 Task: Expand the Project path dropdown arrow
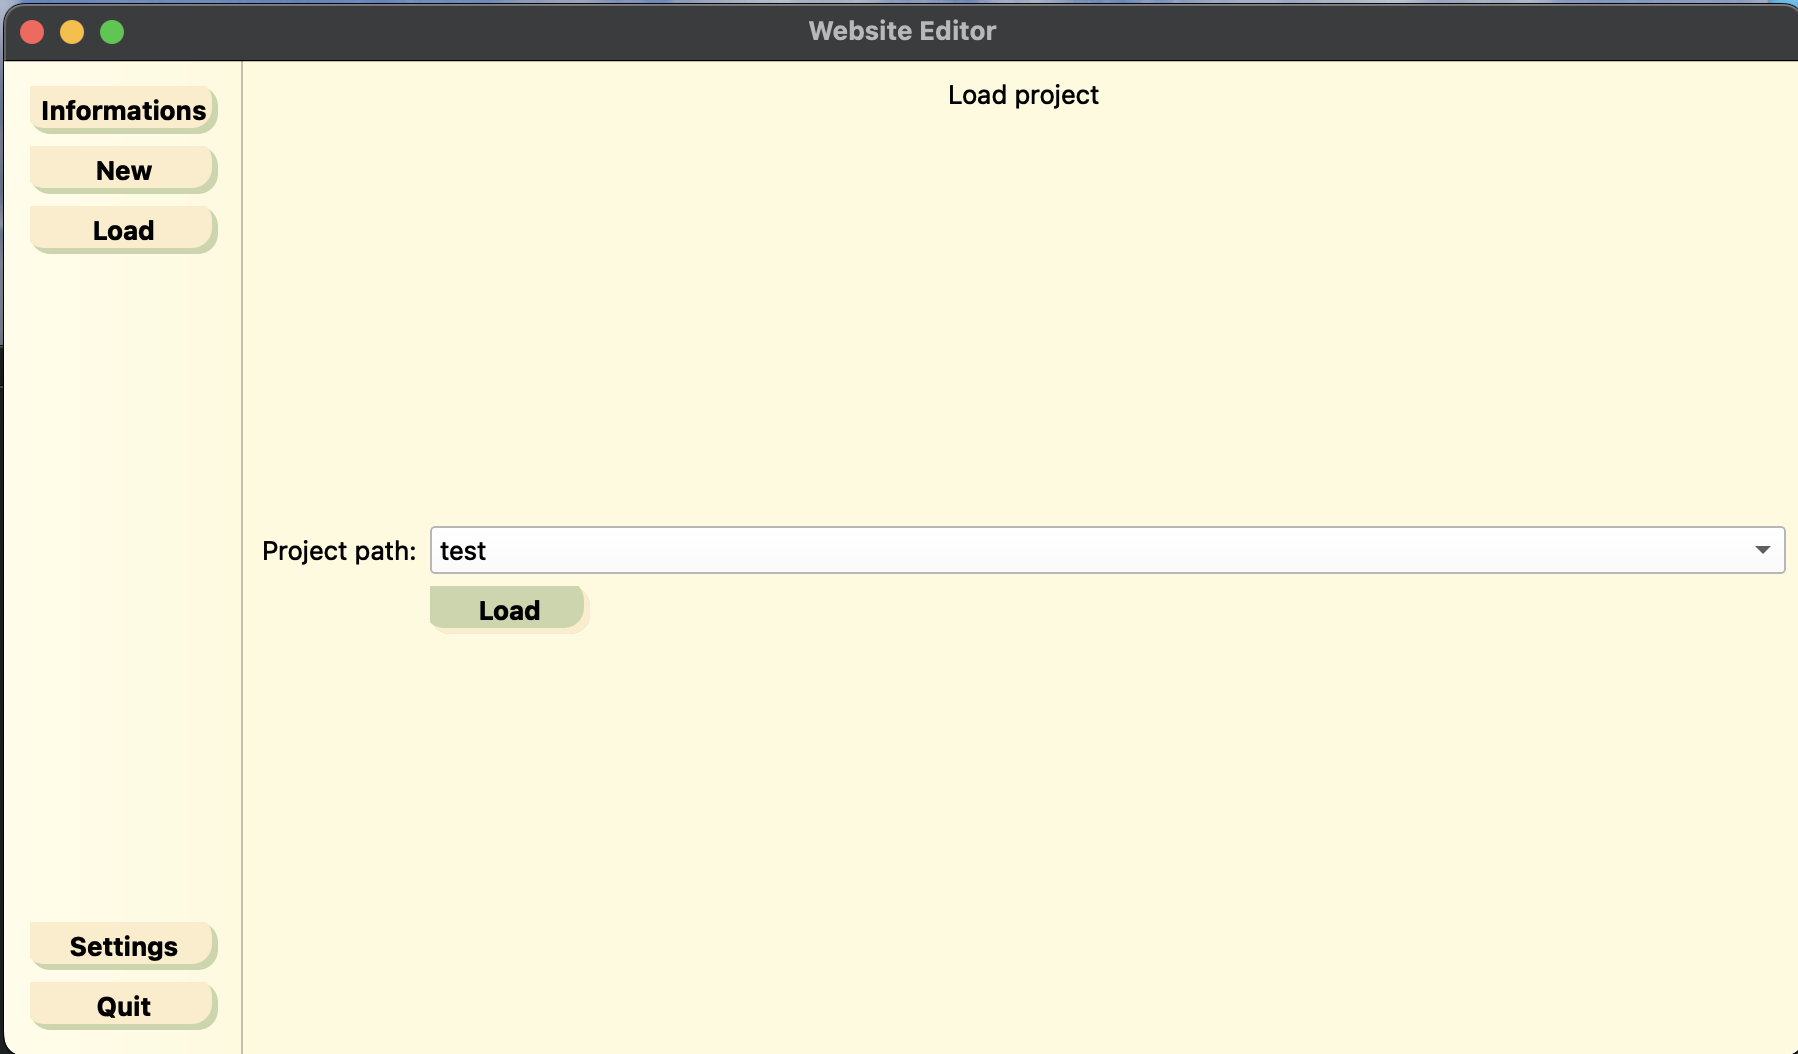(1762, 550)
